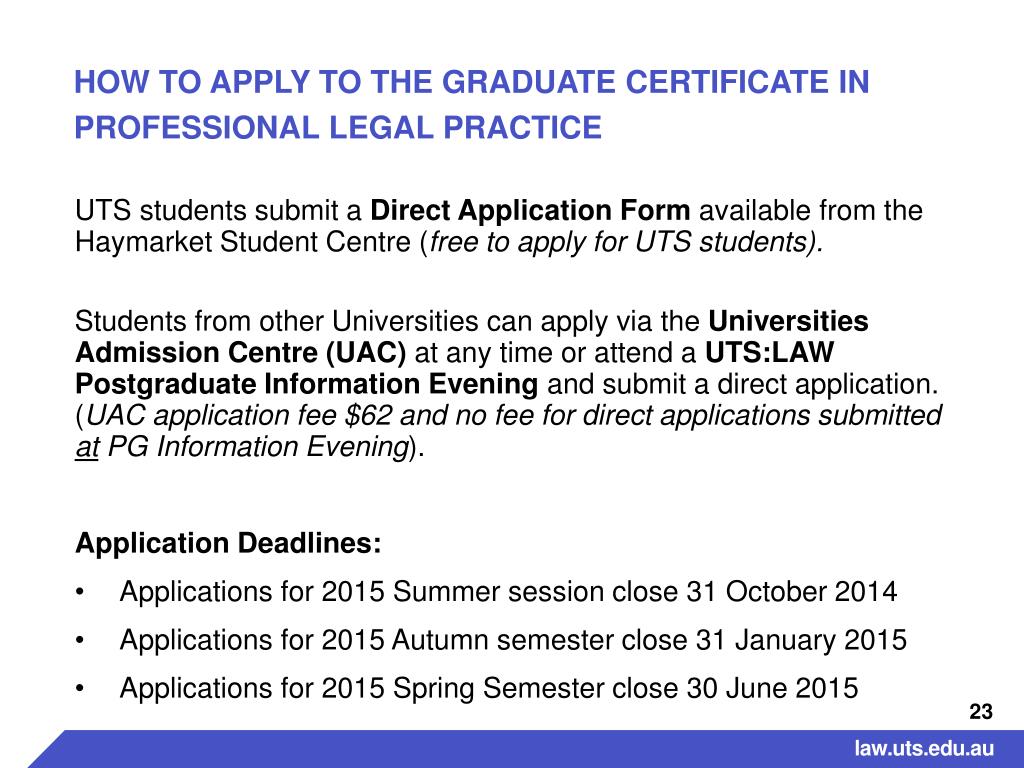
Task: Click the 'Application Deadlines:' heading
Action: click(x=228, y=543)
